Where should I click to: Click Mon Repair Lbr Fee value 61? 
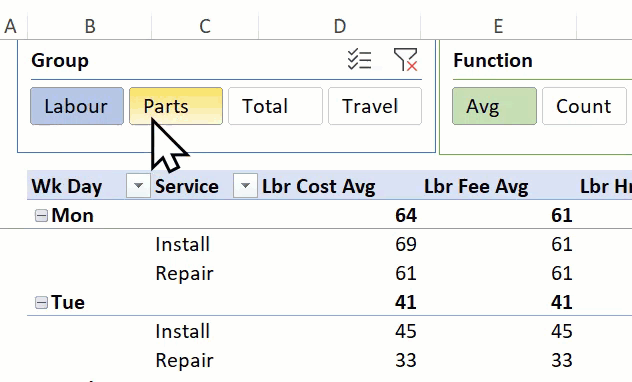562,274
